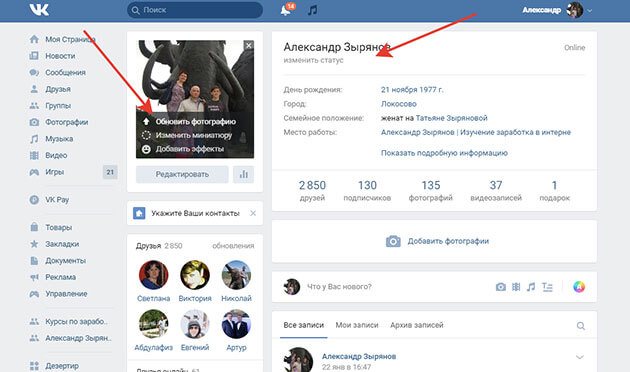Switch to the Все записи tab
630x372 pixels.
[304, 325]
